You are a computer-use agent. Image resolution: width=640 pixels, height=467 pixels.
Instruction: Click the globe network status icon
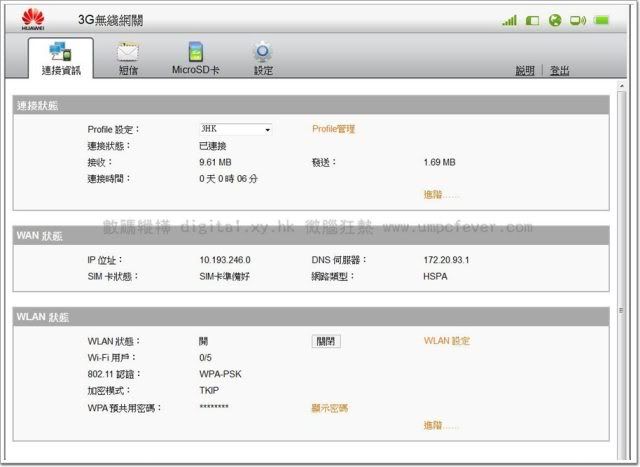pos(555,20)
